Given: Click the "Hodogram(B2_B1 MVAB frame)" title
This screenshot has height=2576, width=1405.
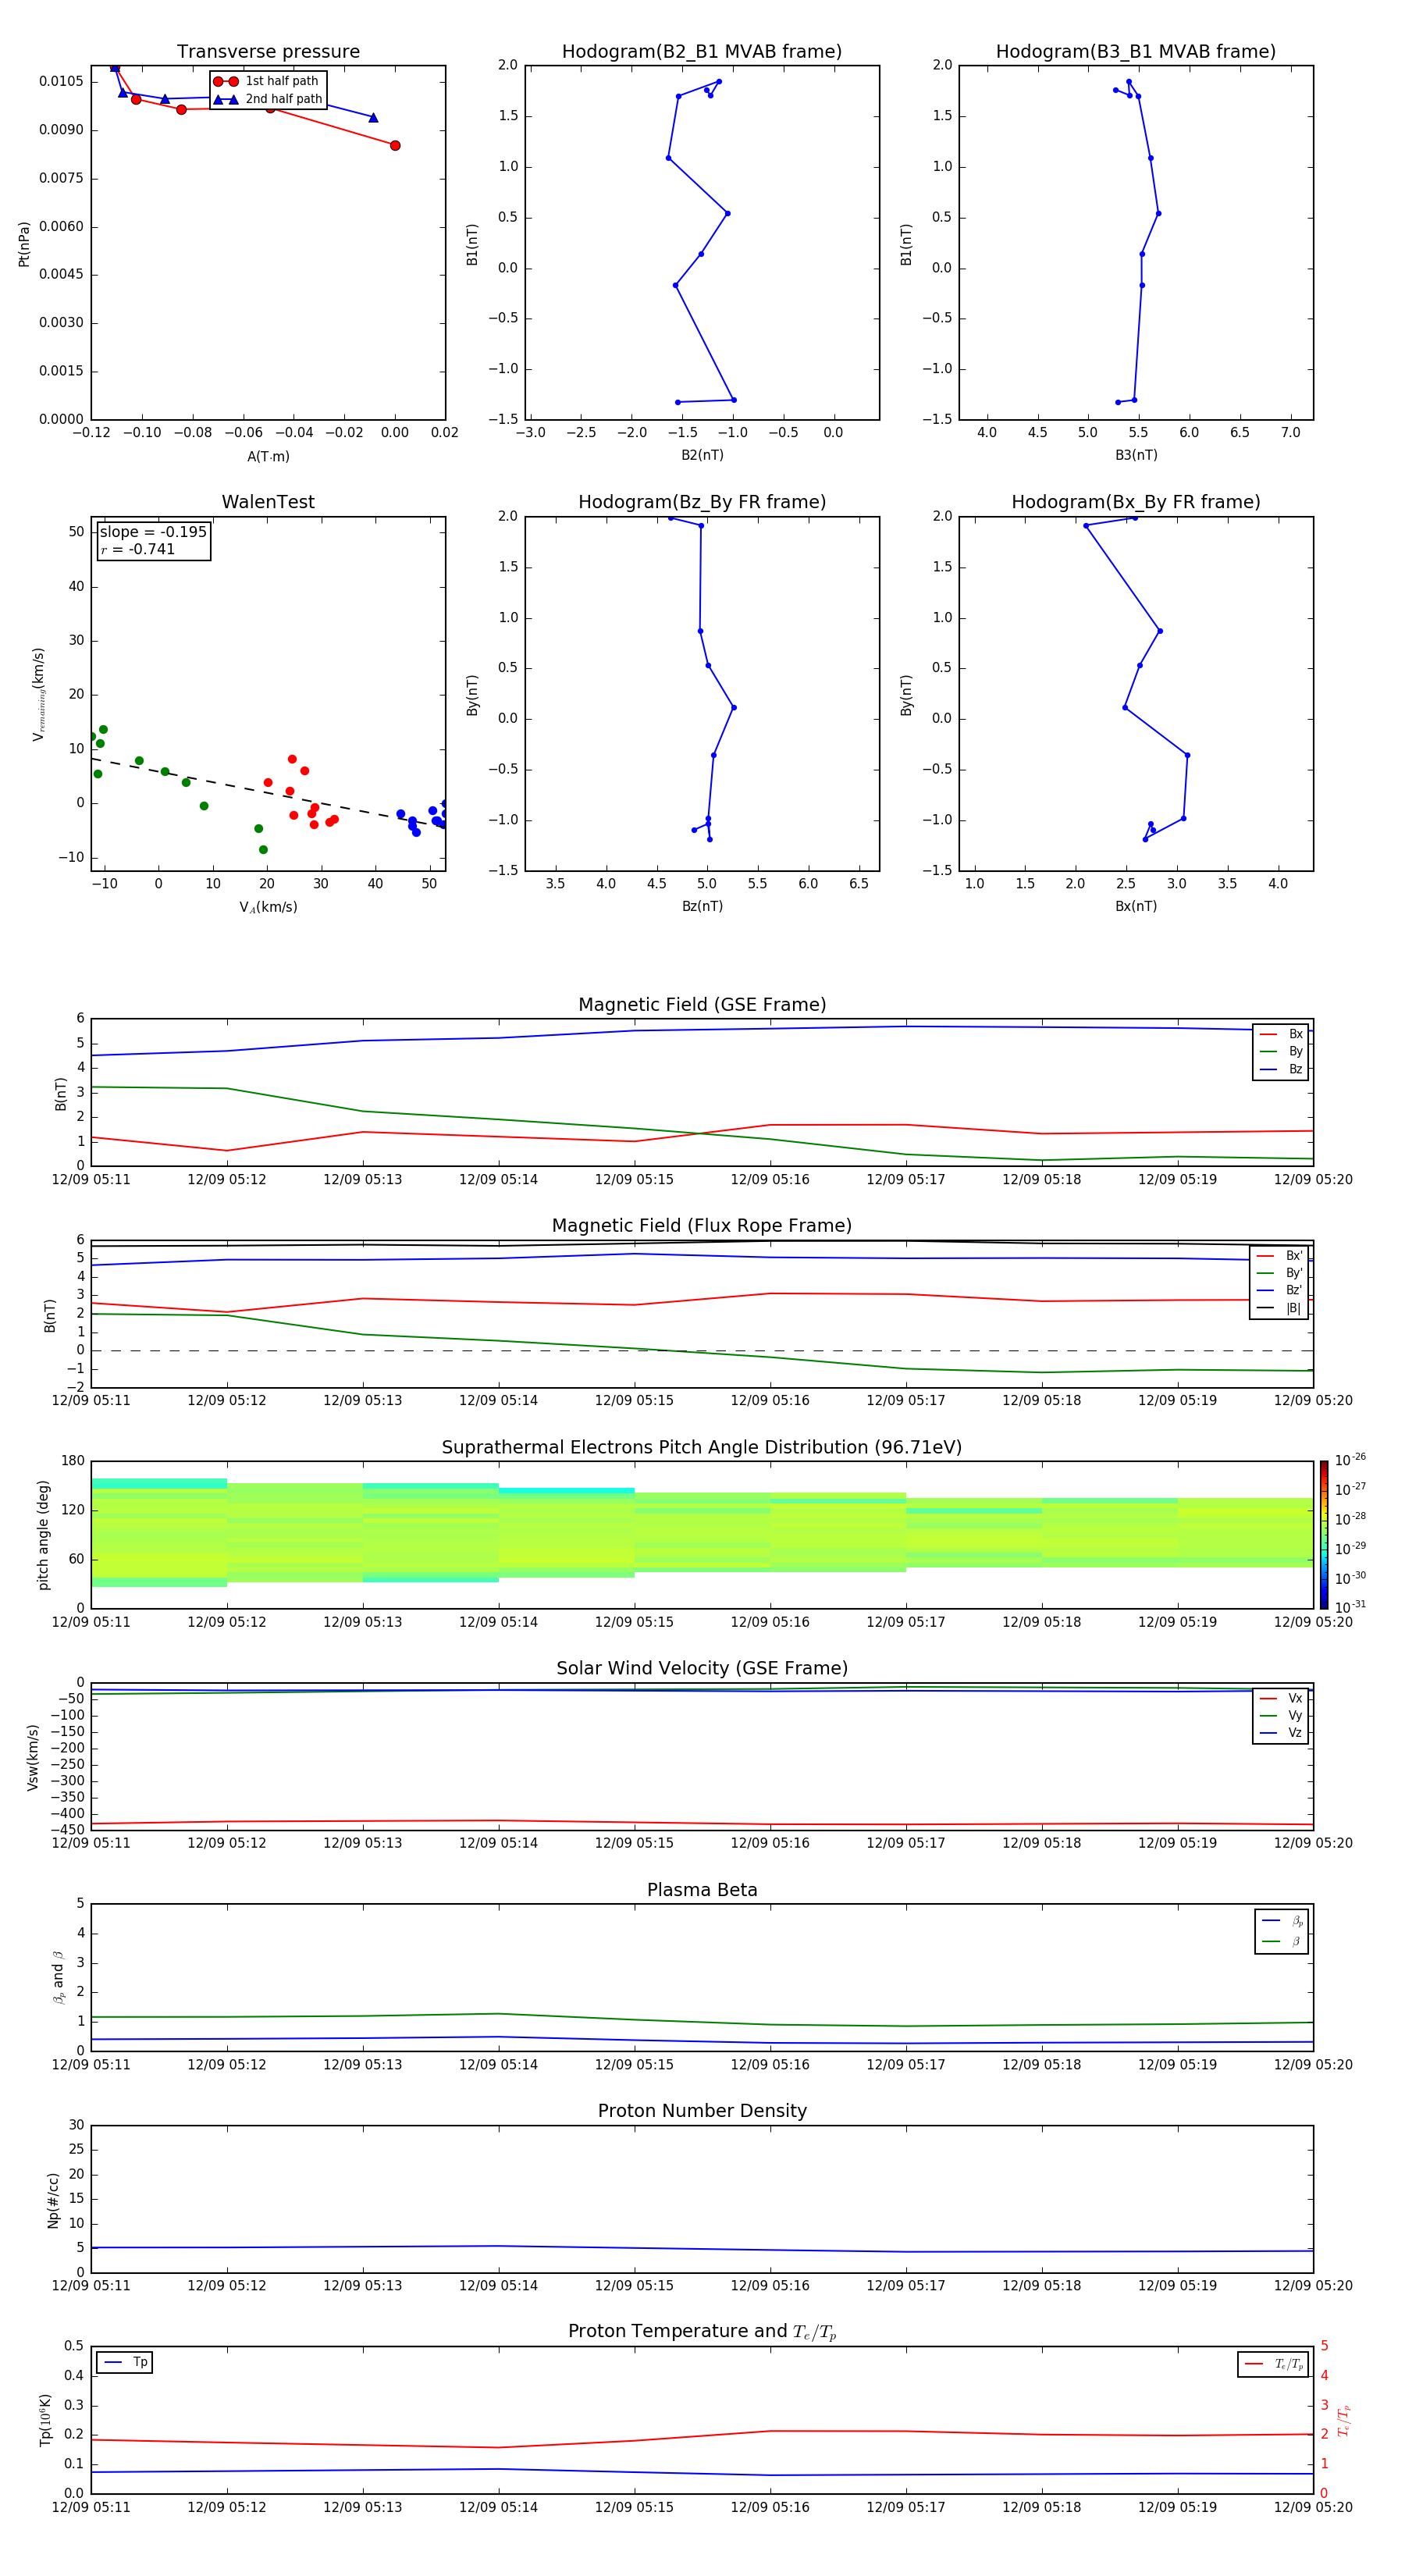Looking at the screenshot, I should 702,52.
